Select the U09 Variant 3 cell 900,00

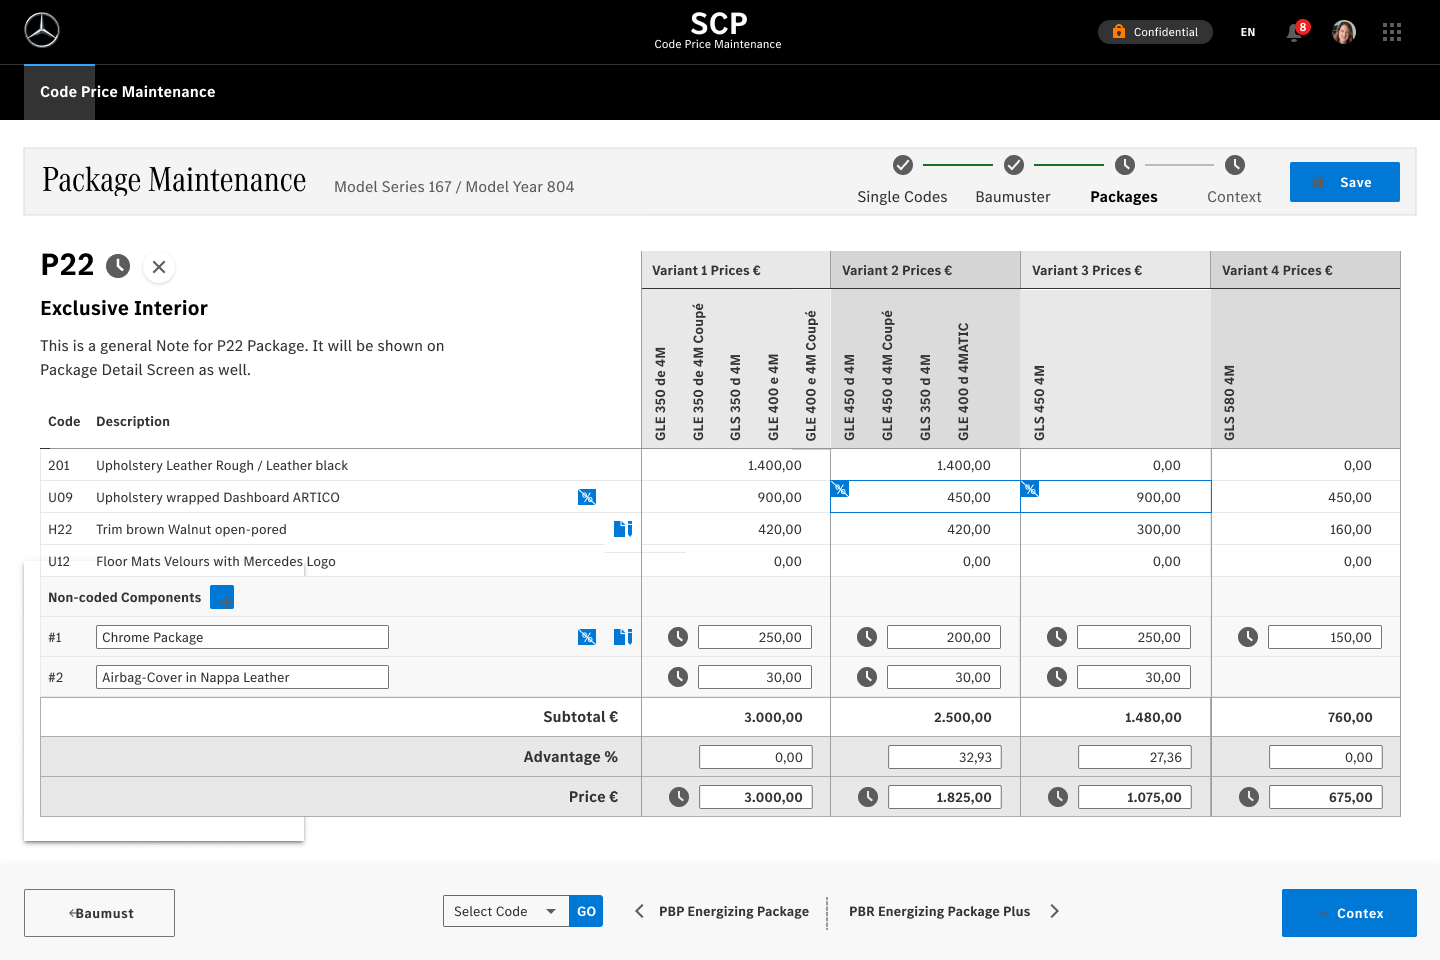pyautogui.click(x=1116, y=497)
